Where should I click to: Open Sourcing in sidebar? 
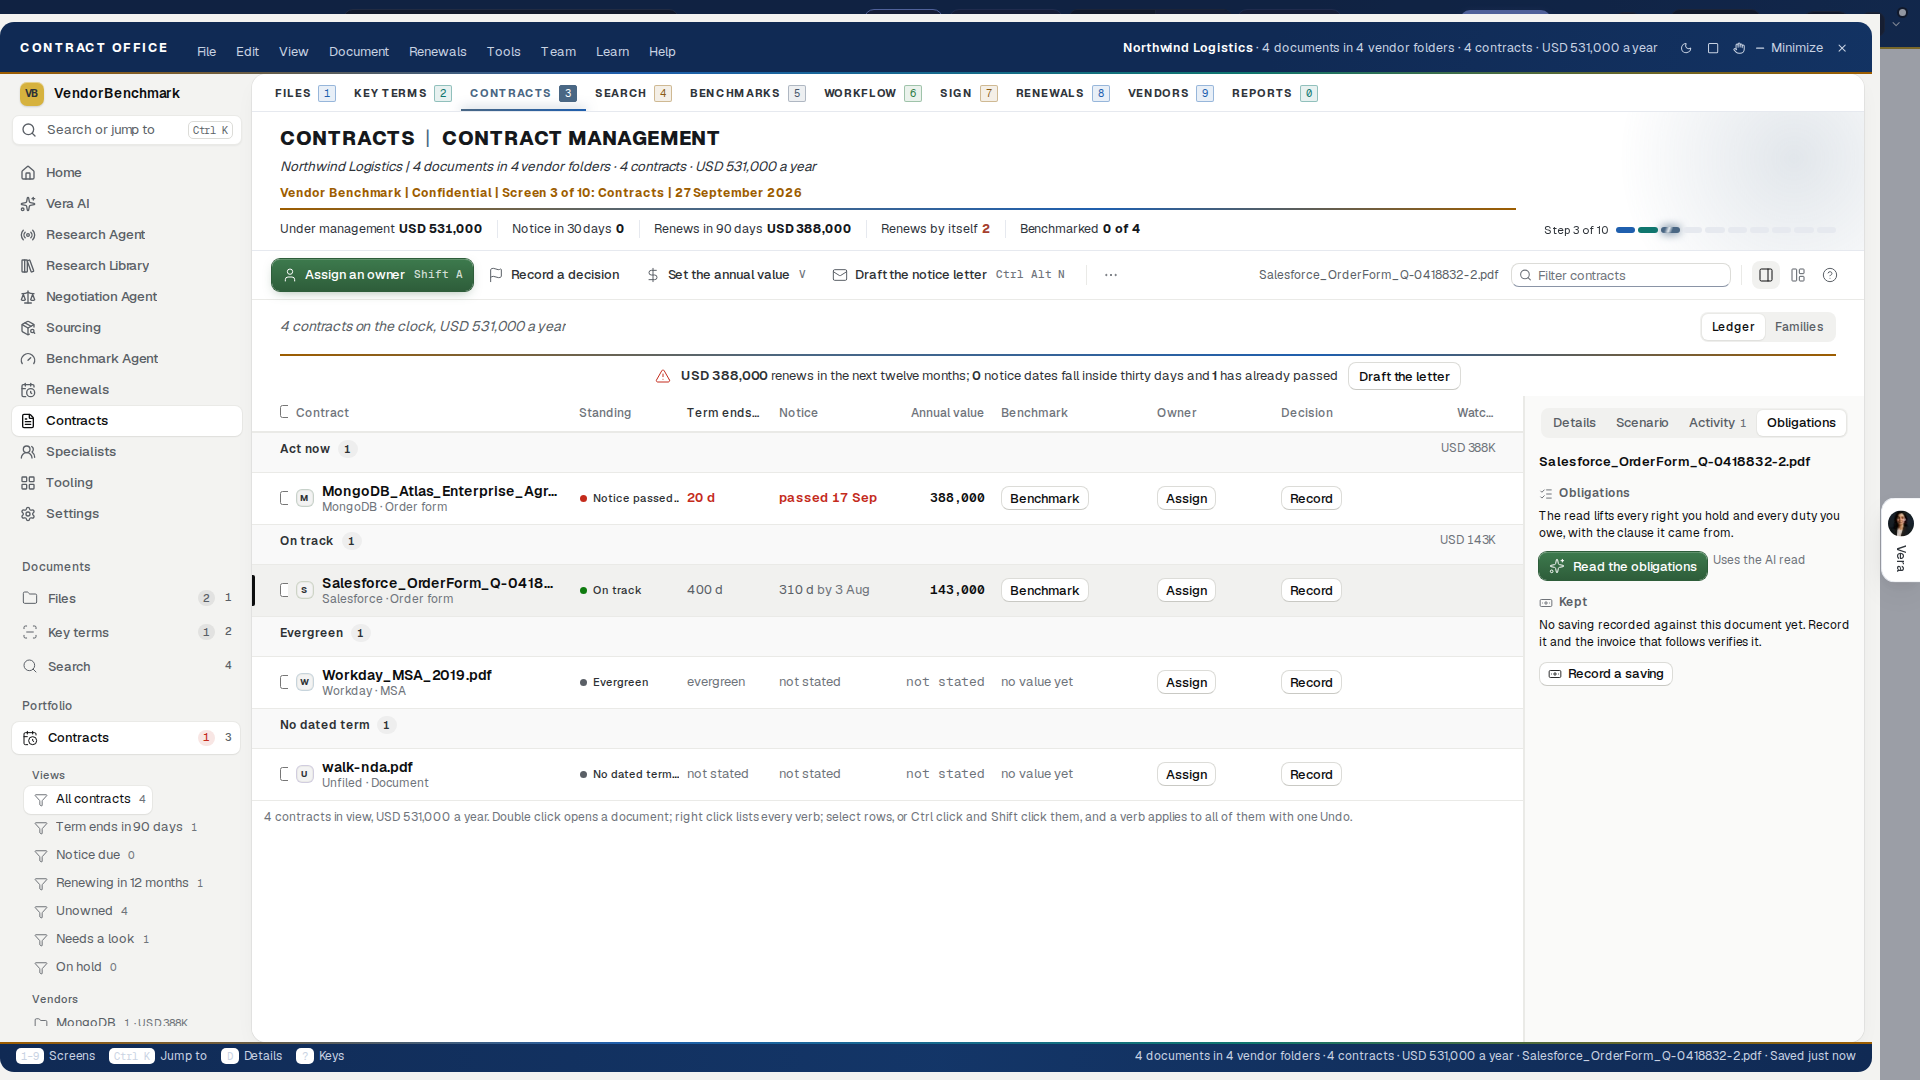point(127,328)
